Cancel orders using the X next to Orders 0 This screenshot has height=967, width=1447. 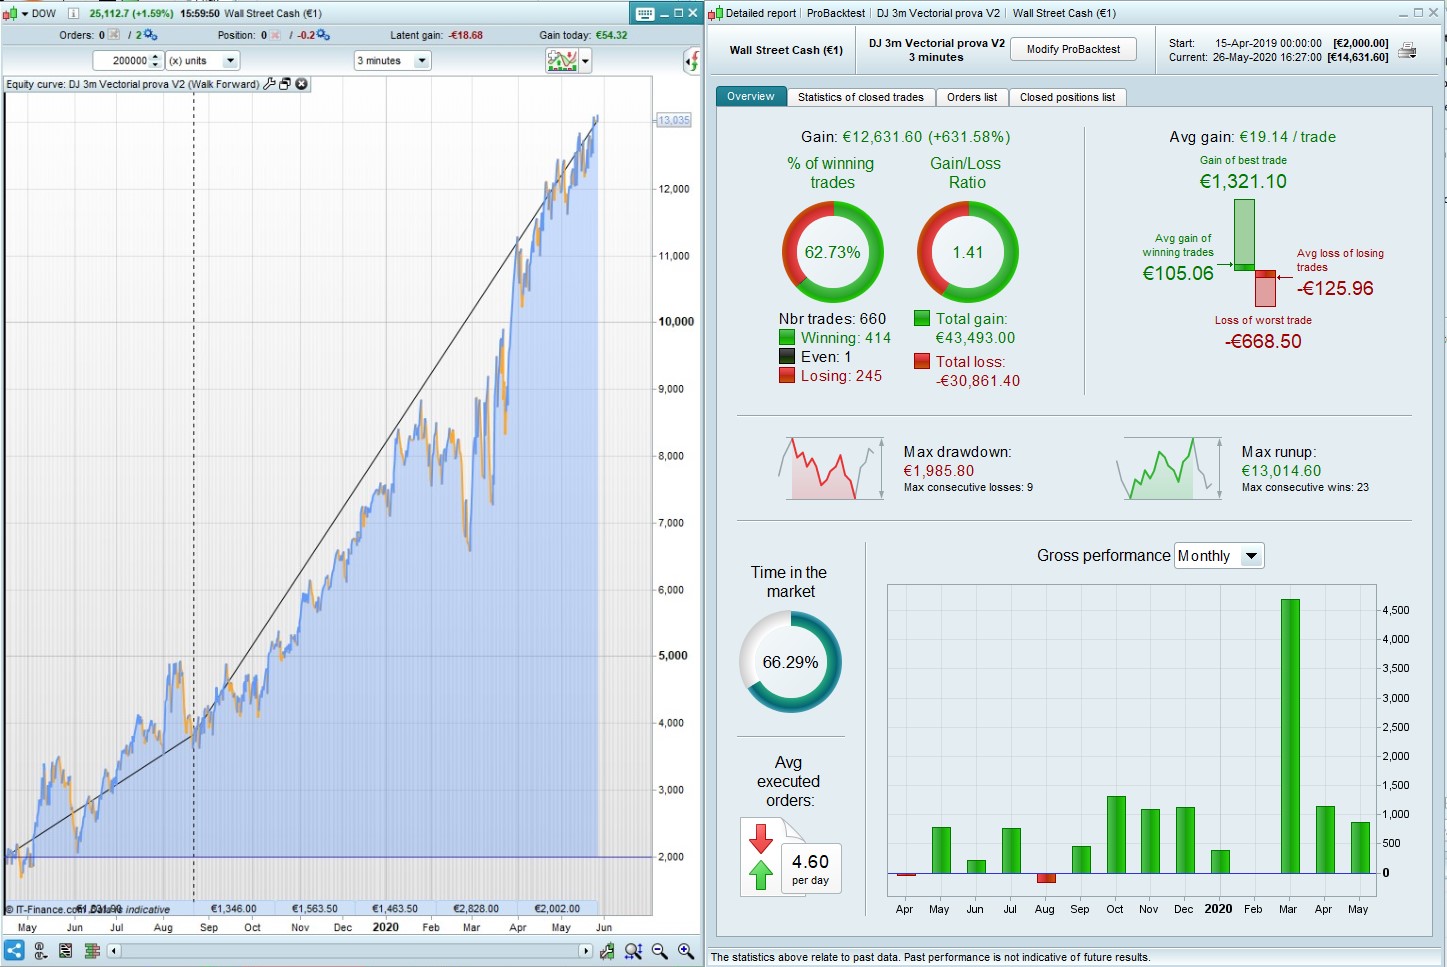pyautogui.click(x=114, y=35)
